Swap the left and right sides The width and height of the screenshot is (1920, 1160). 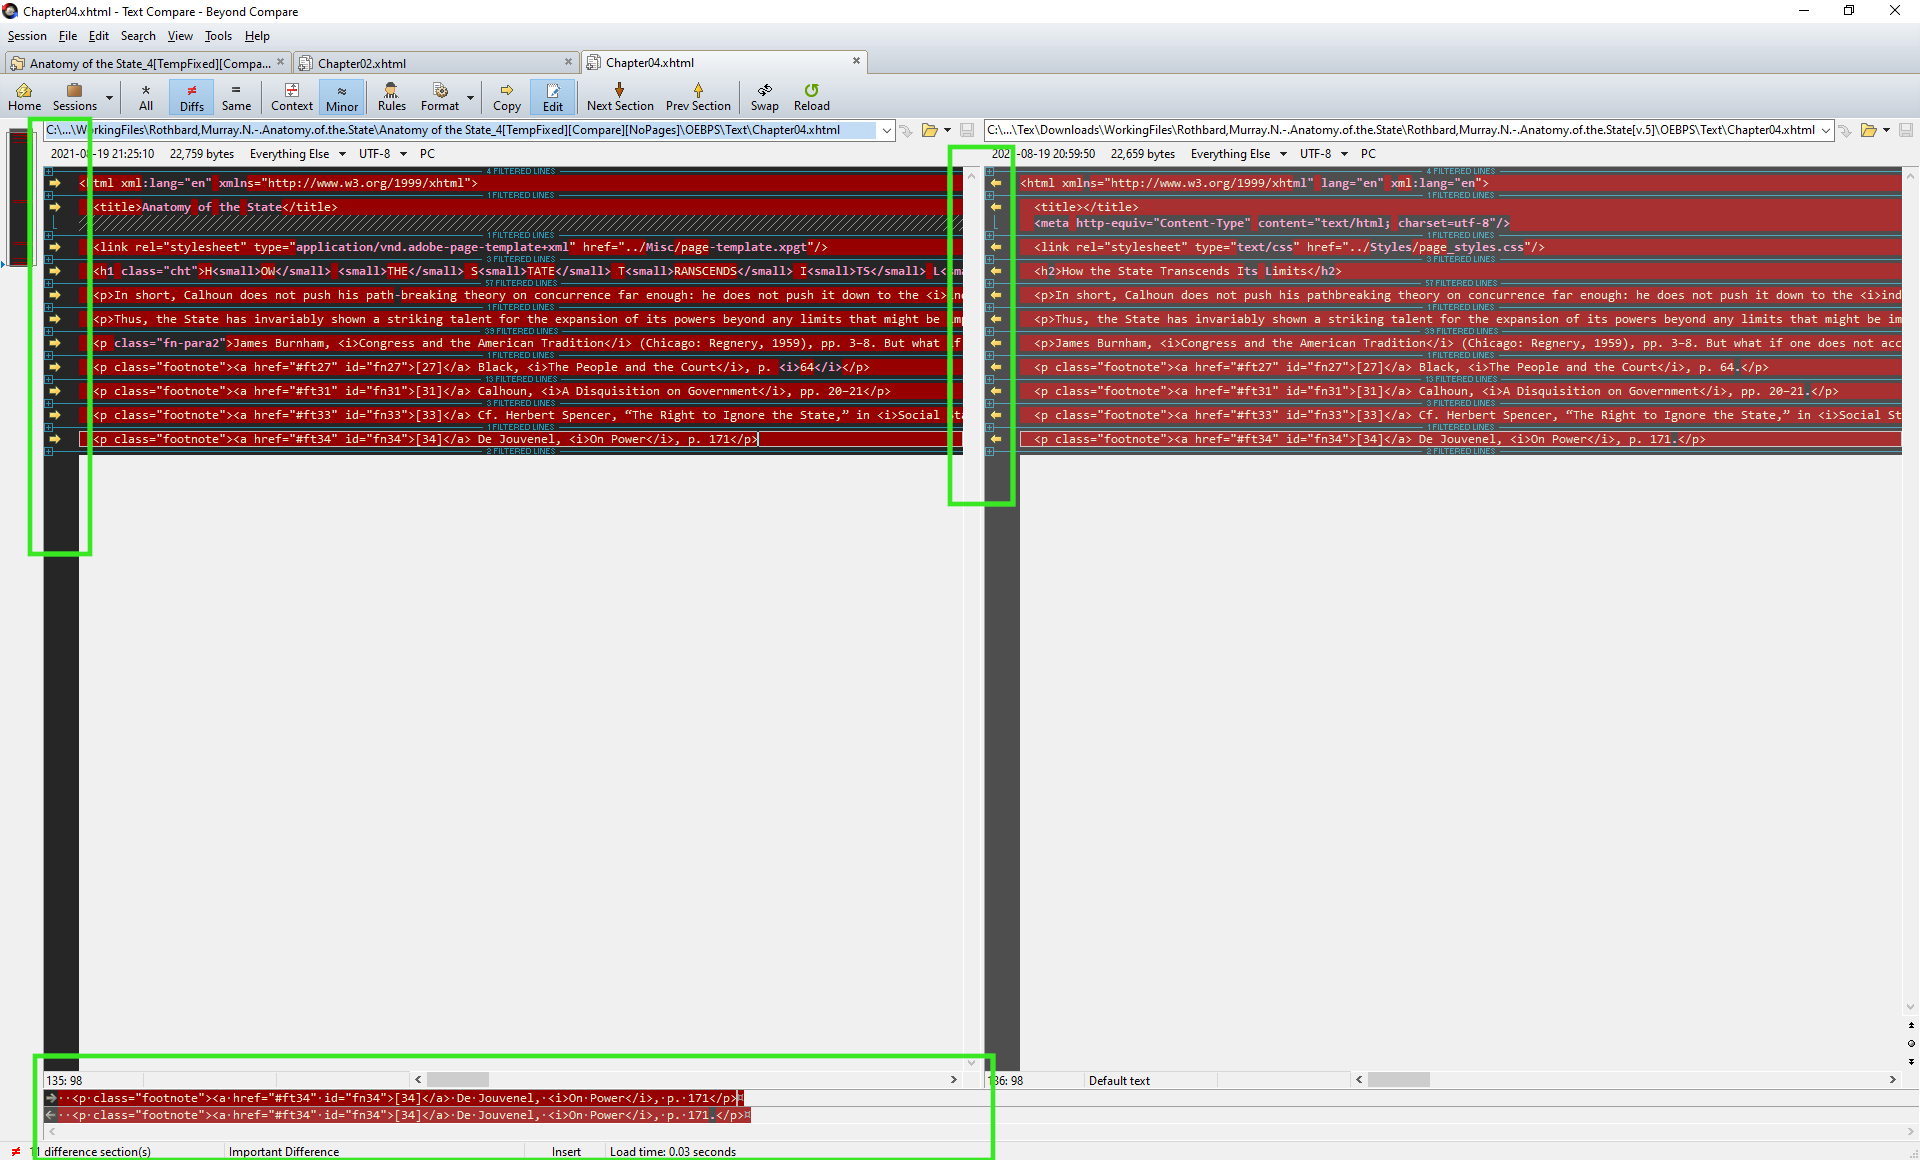(x=764, y=96)
